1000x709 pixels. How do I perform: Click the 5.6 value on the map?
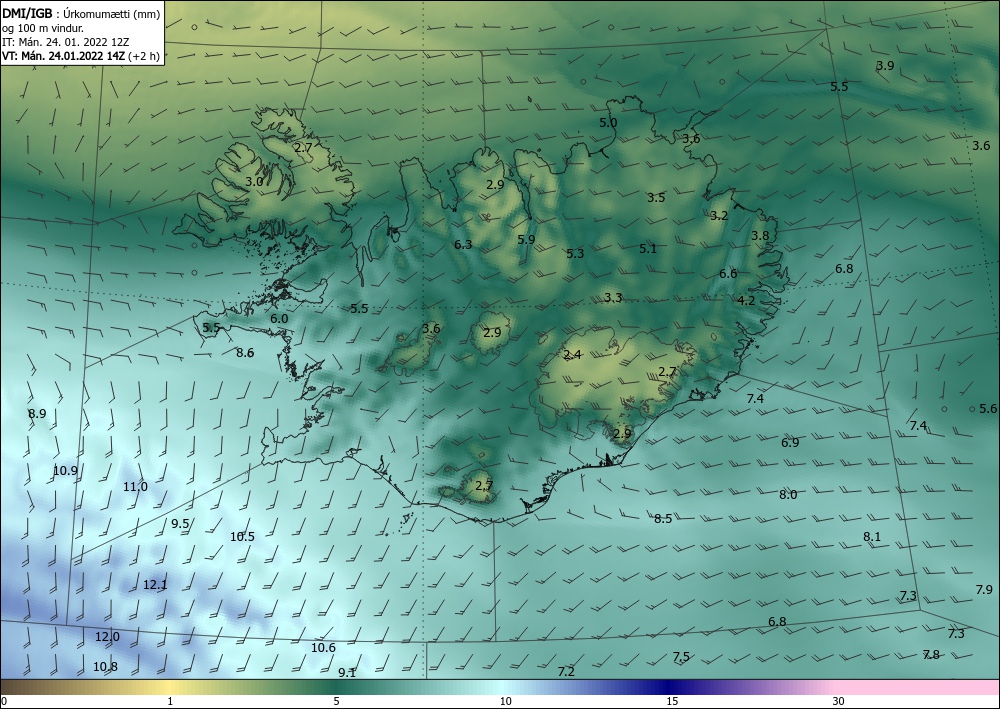pos(988,409)
